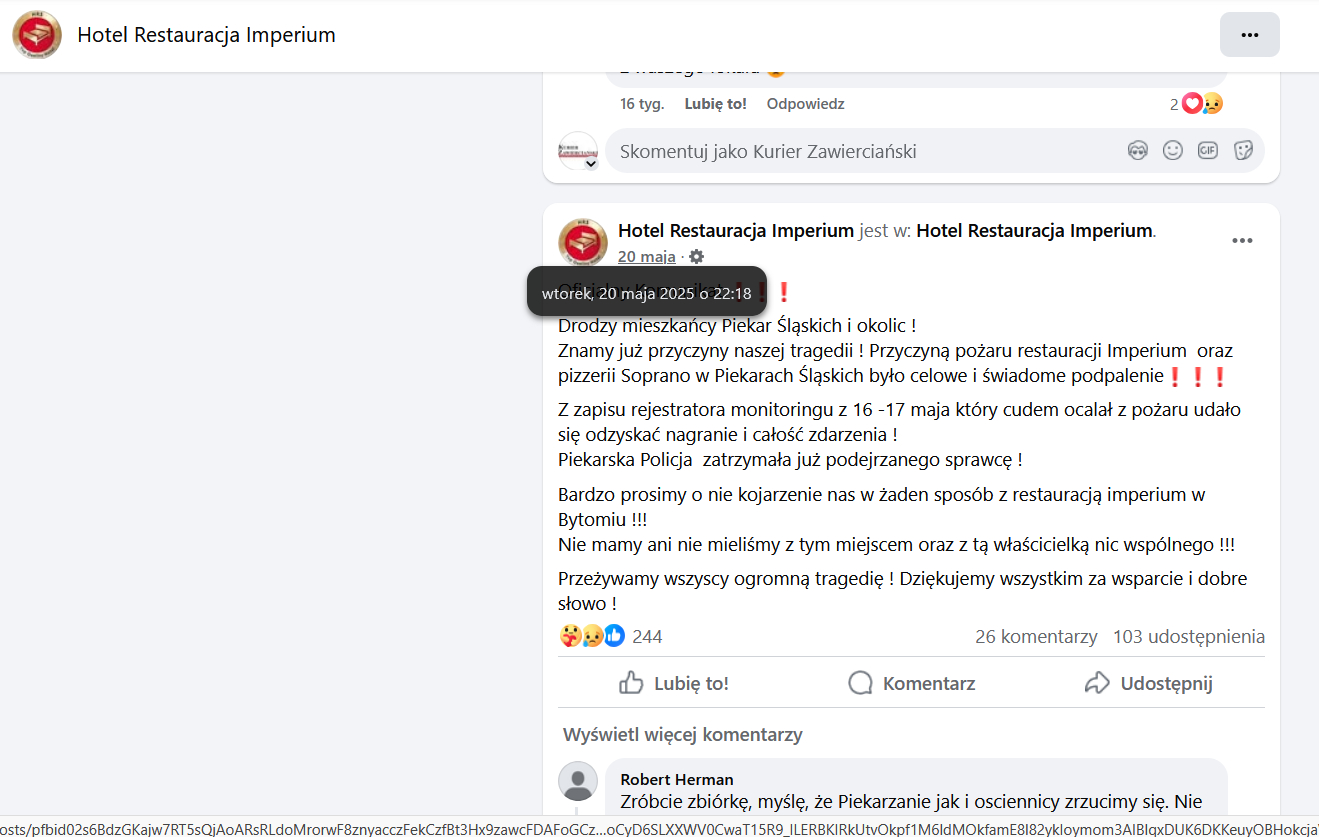Switch commenting profile via avatar dropdown arrow
The image size is (1319, 837).
click(x=591, y=163)
